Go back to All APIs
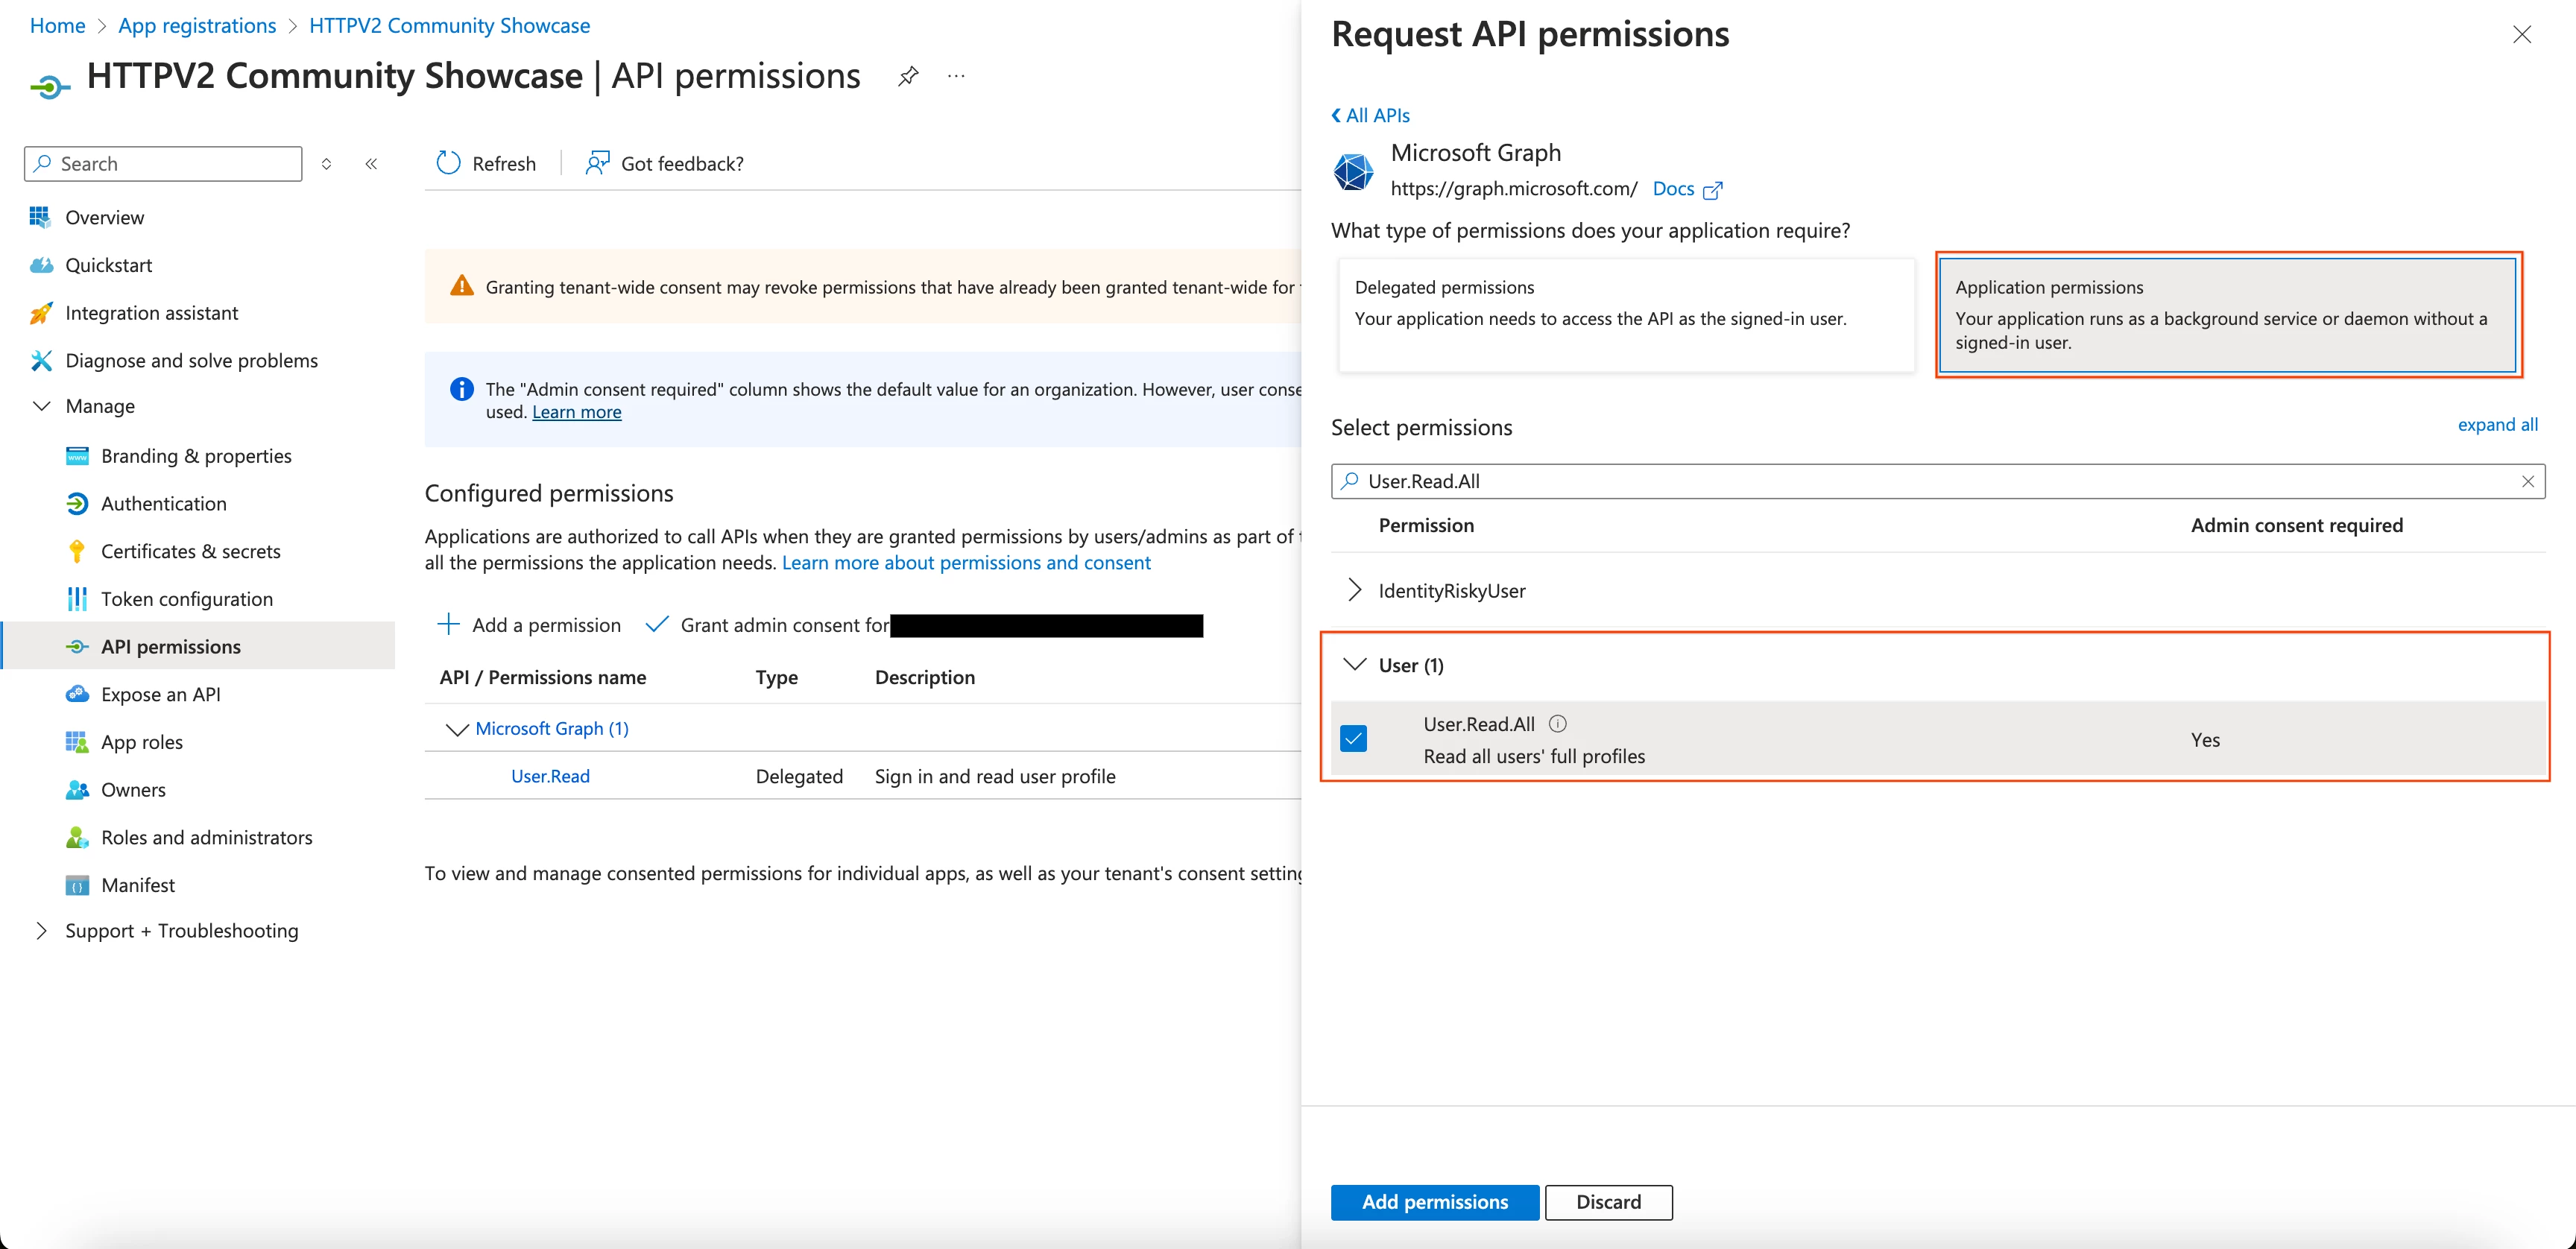Image resolution: width=2576 pixels, height=1249 pixels. click(x=1370, y=115)
